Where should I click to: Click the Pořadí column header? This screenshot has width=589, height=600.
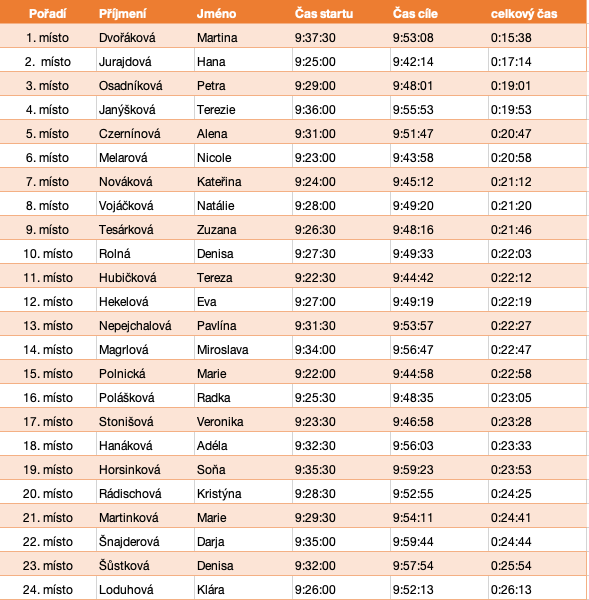click(x=48, y=13)
